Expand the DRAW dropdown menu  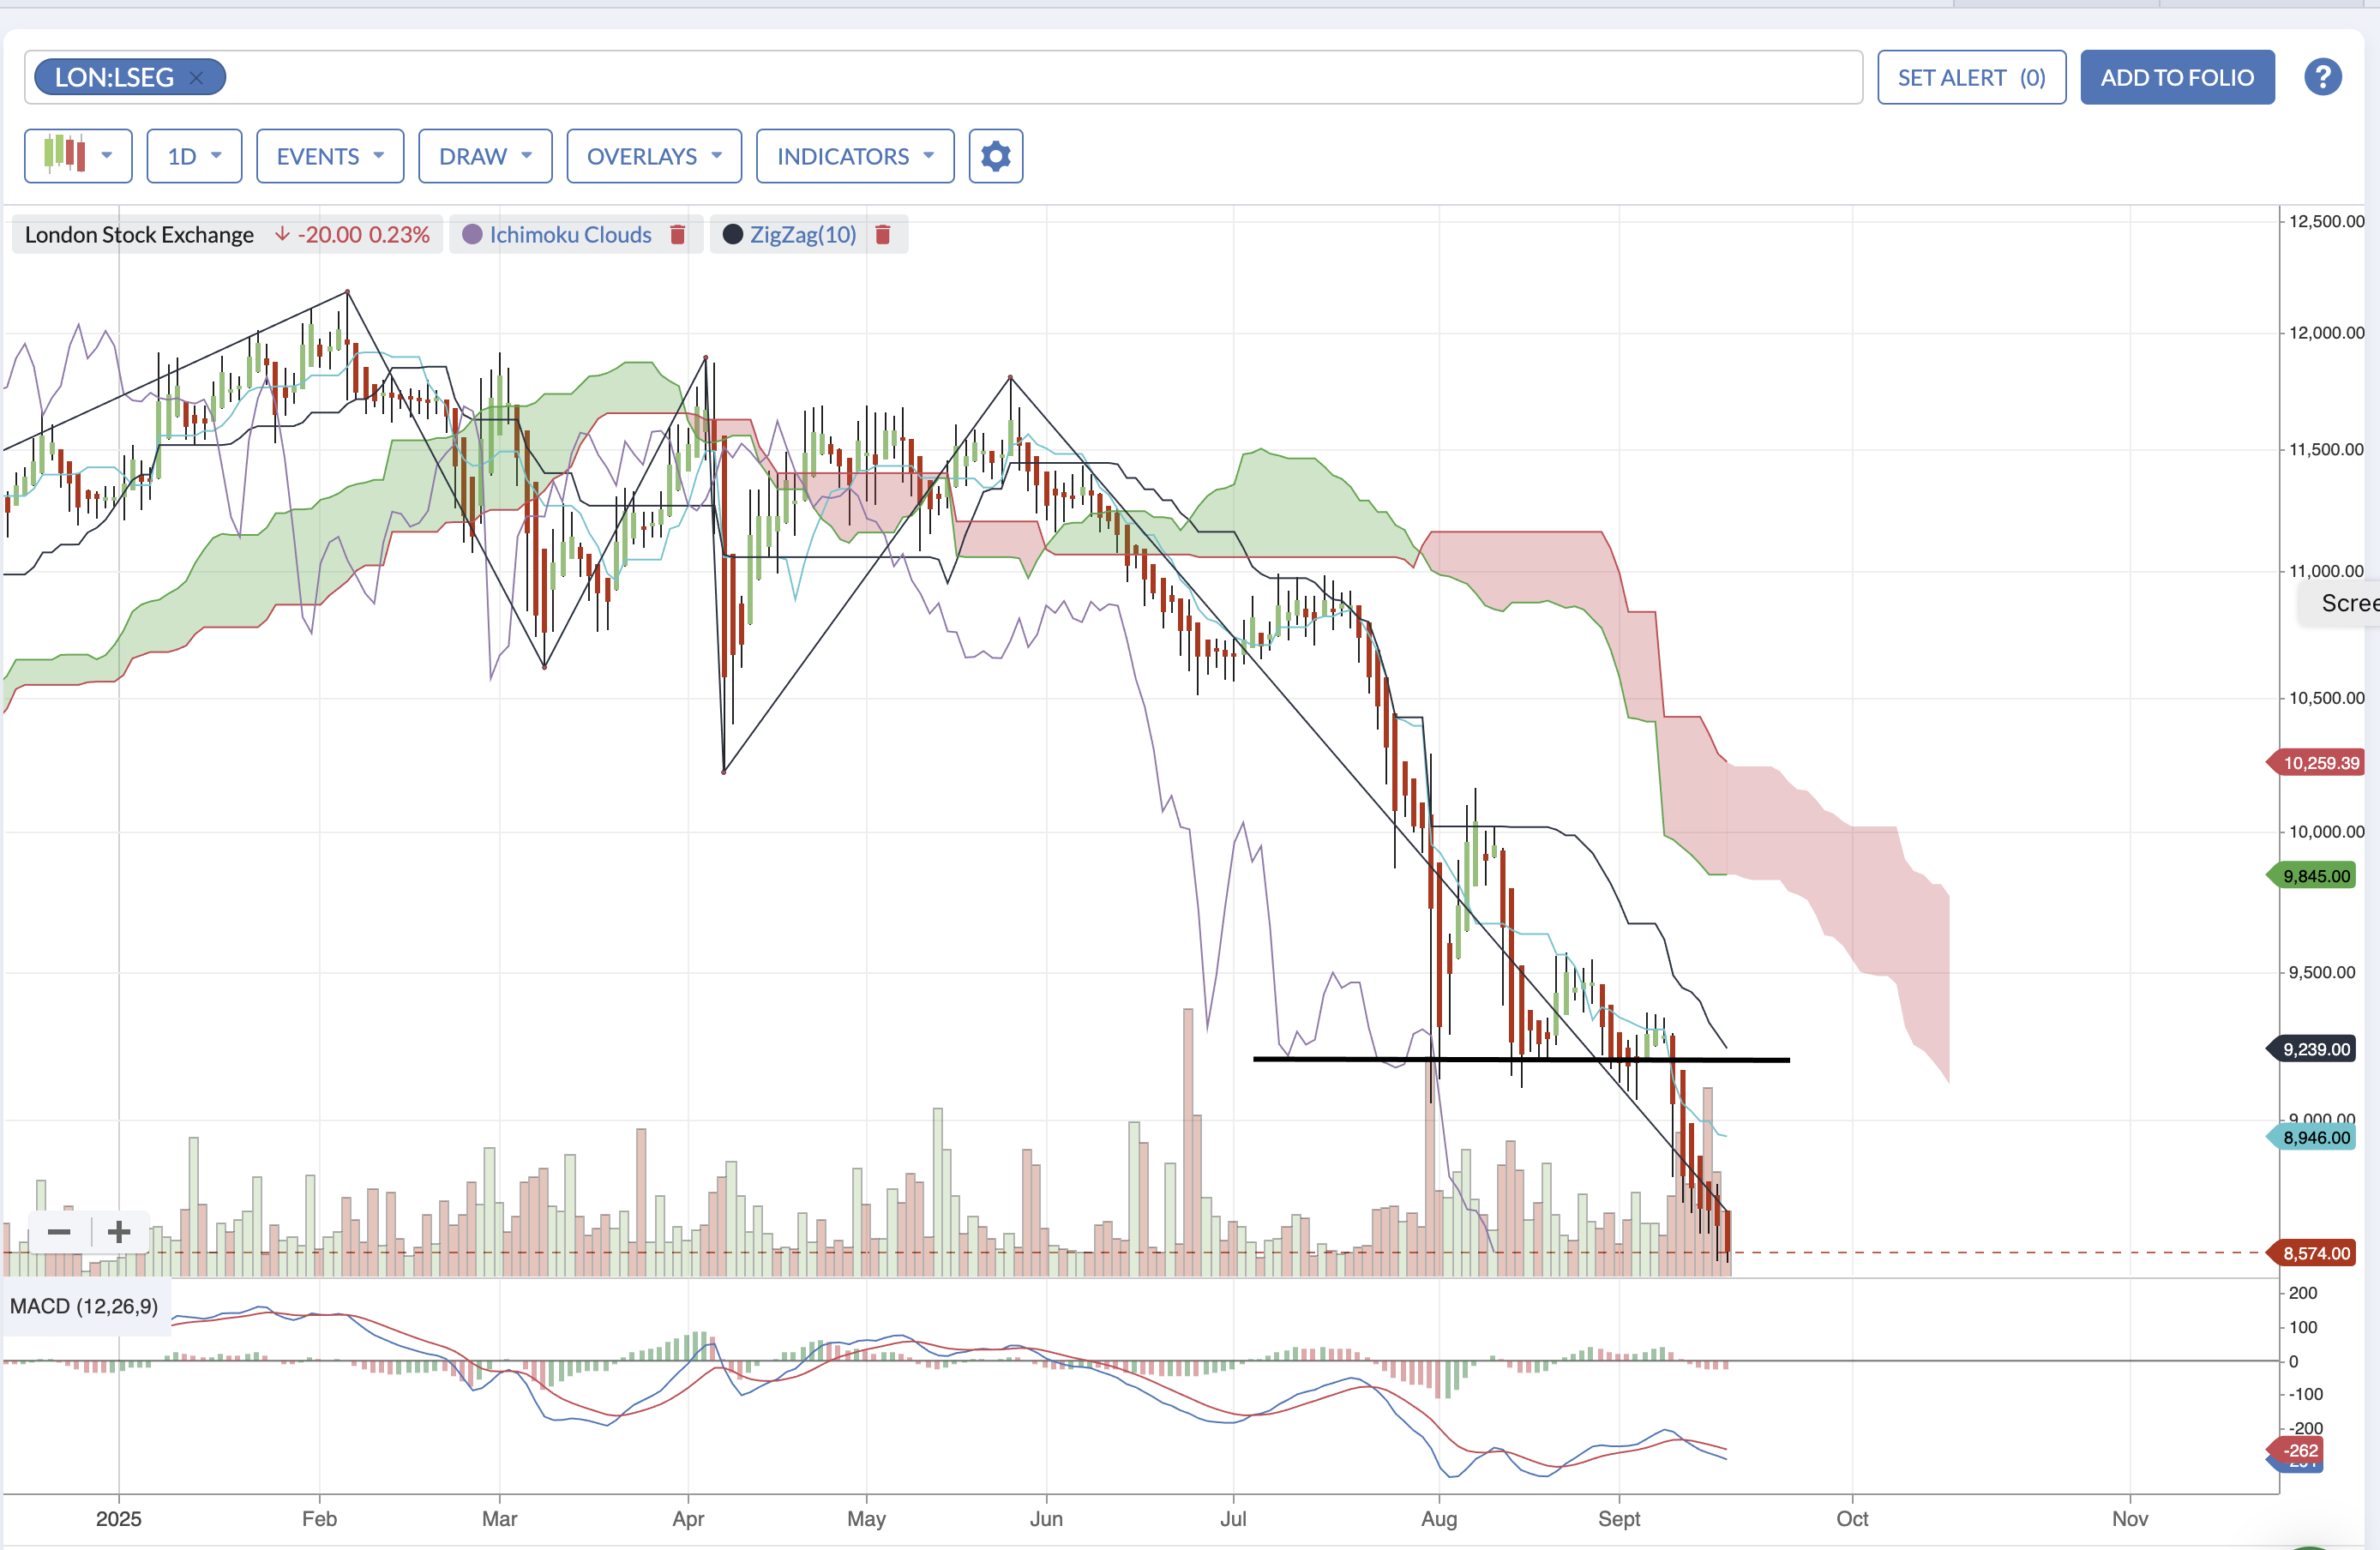(485, 156)
